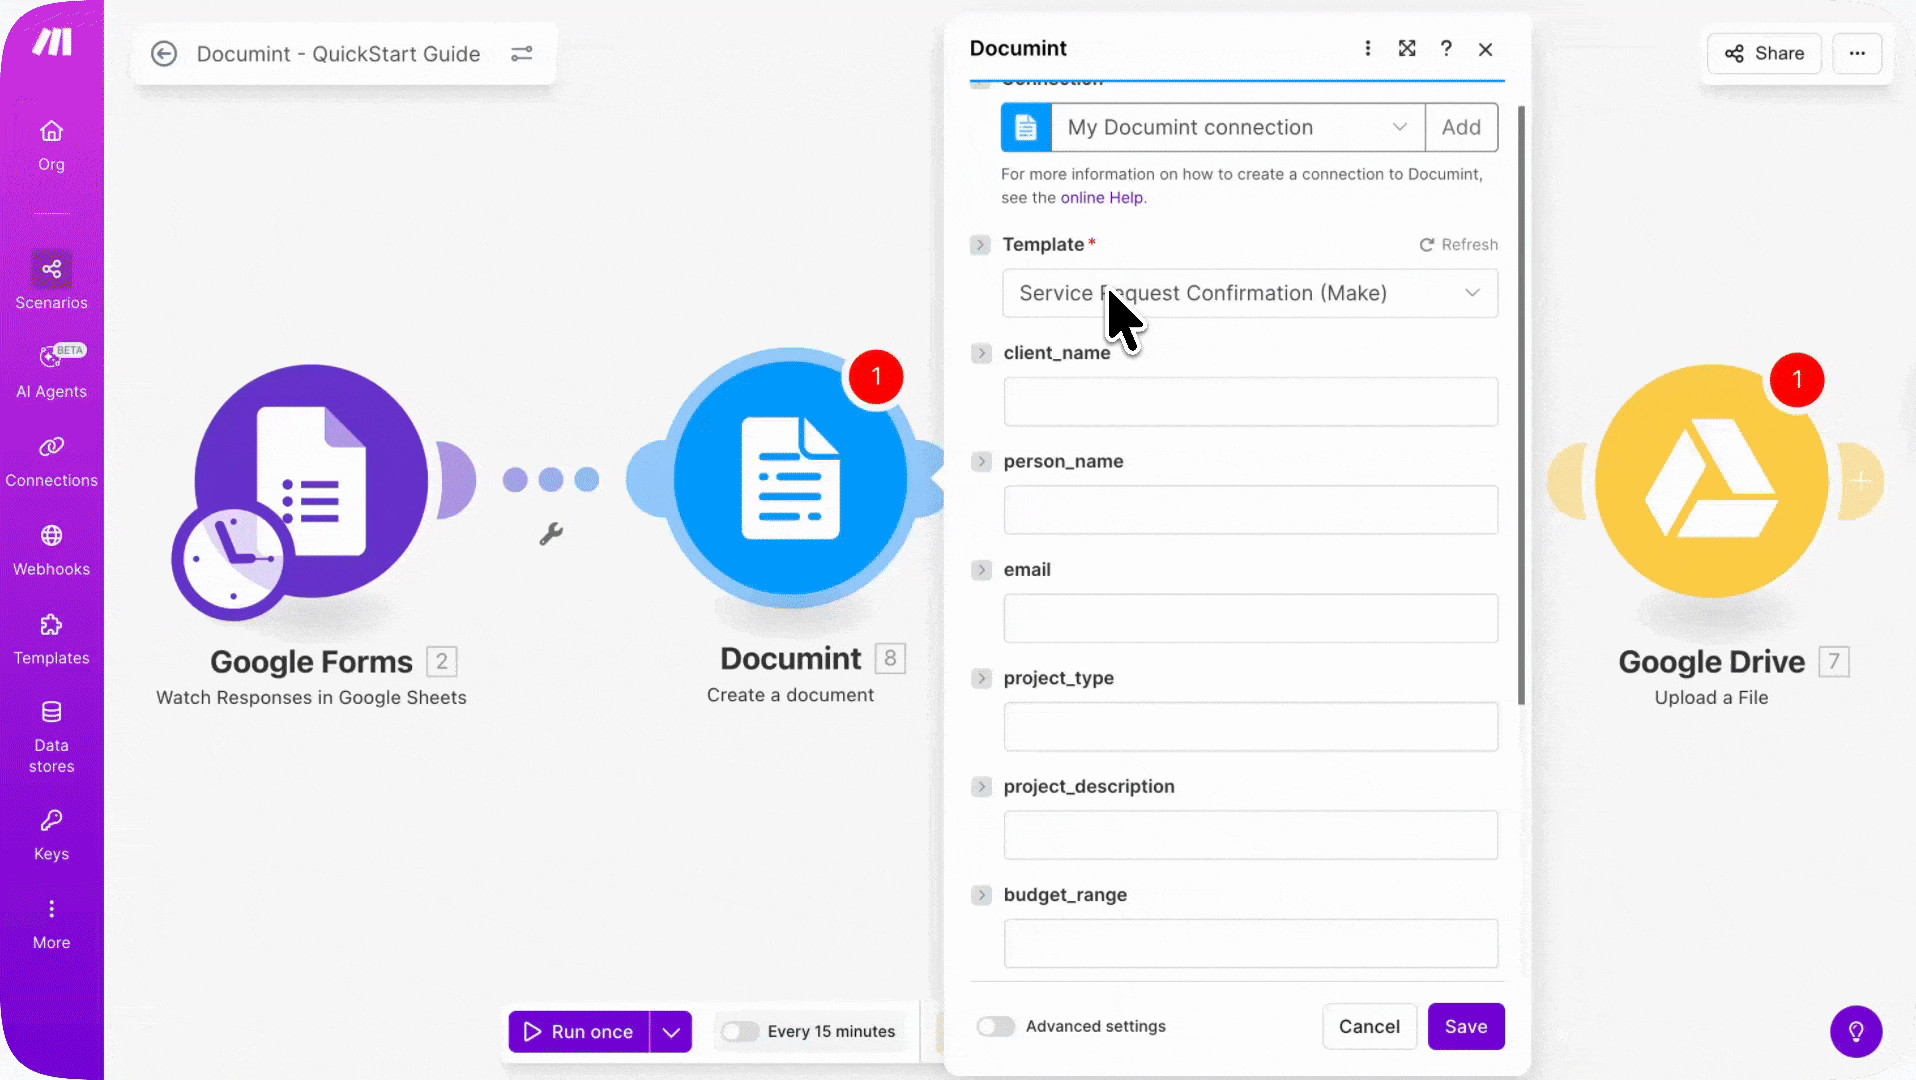Open Webhooks in the sidebar
This screenshot has height=1080, width=1916.
tap(51, 550)
